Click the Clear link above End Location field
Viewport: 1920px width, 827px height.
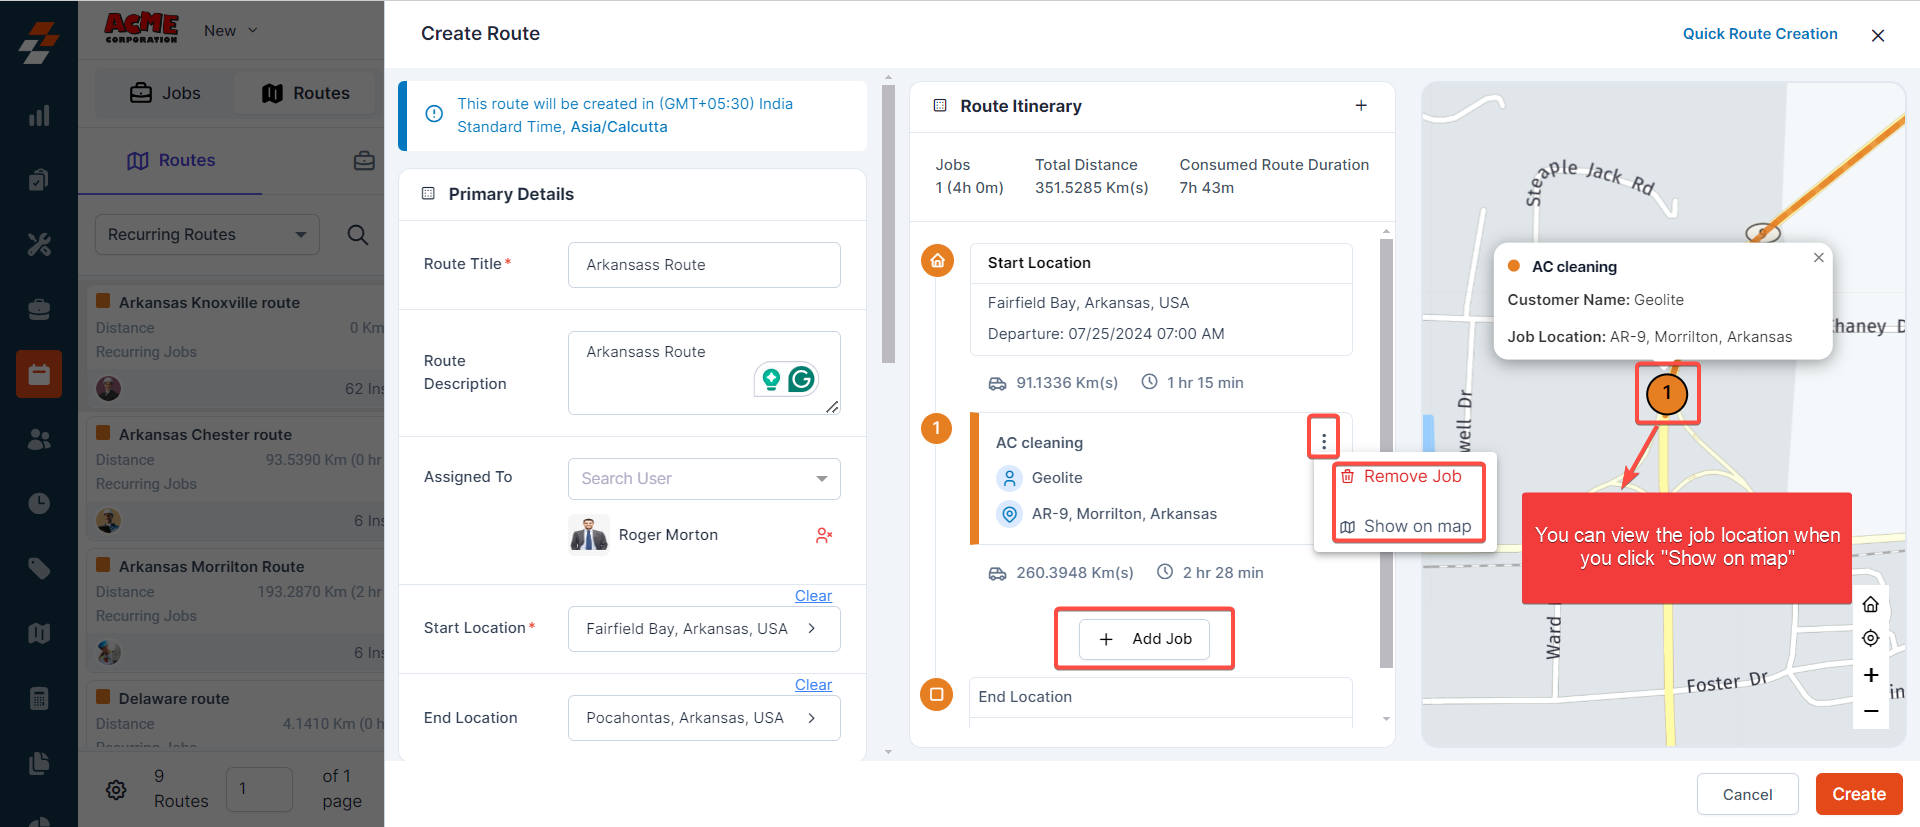(813, 685)
